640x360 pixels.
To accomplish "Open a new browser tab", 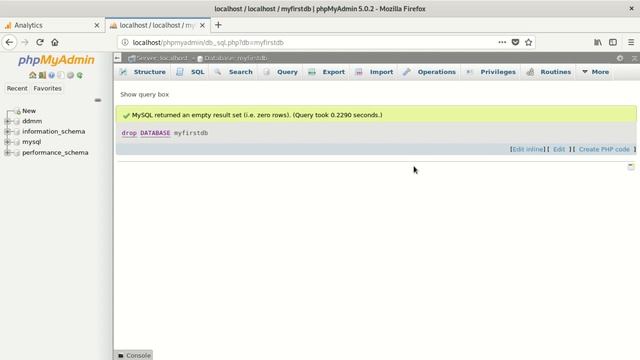I will point(218,25).
